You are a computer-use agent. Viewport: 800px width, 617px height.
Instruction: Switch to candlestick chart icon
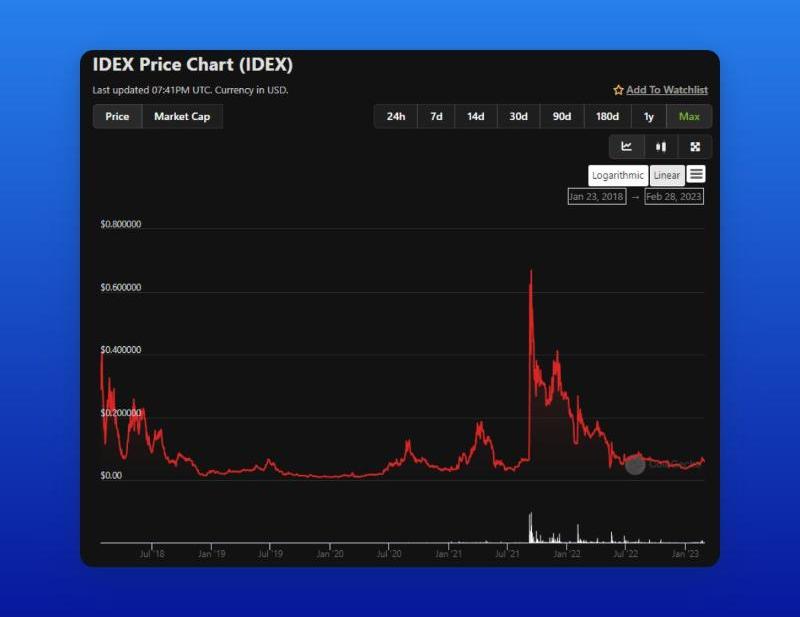pos(661,147)
